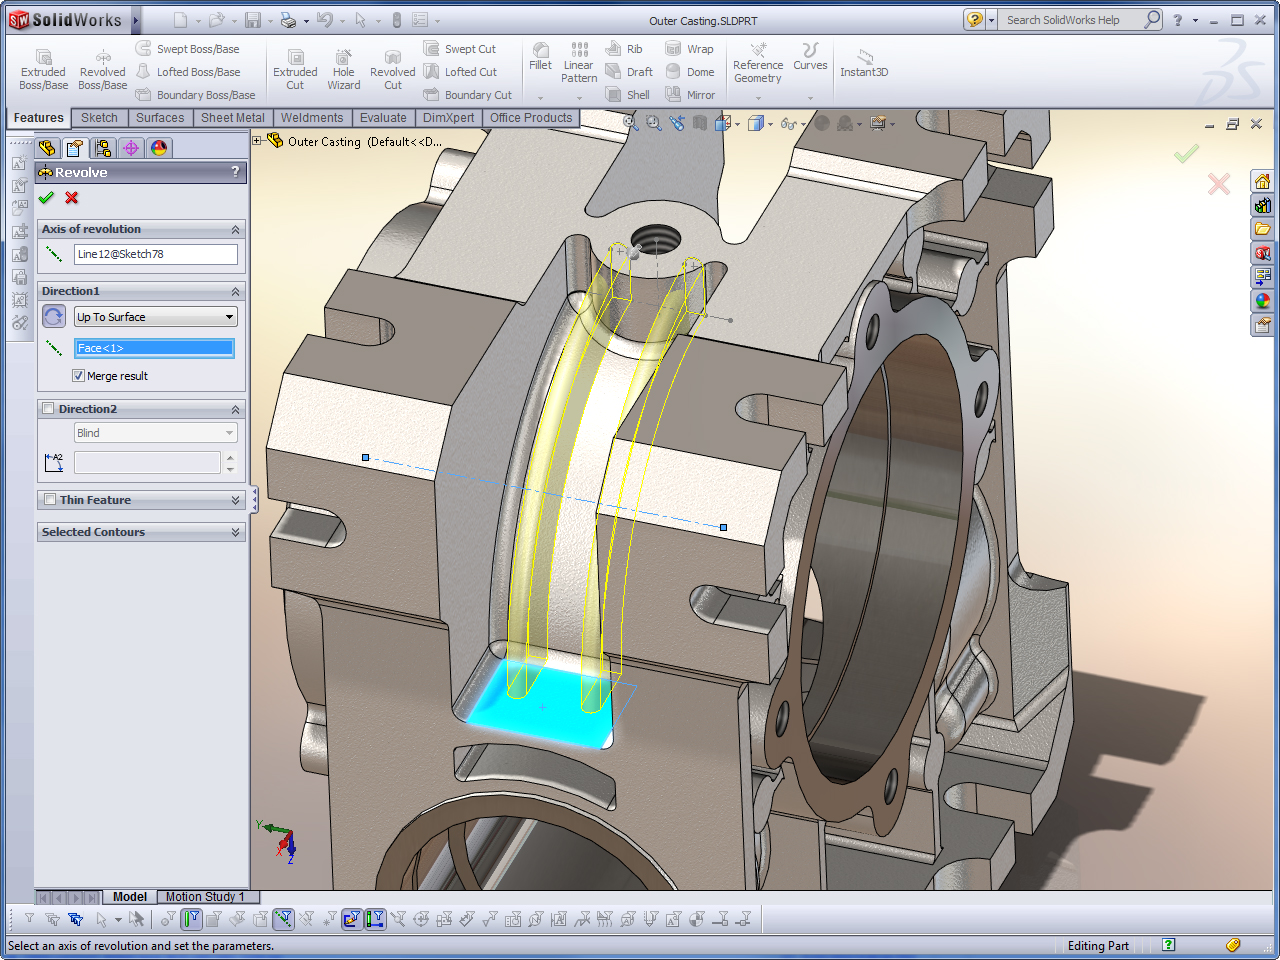The image size is (1280, 960).
Task: Switch to the Sketch tab
Action: coord(99,118)
